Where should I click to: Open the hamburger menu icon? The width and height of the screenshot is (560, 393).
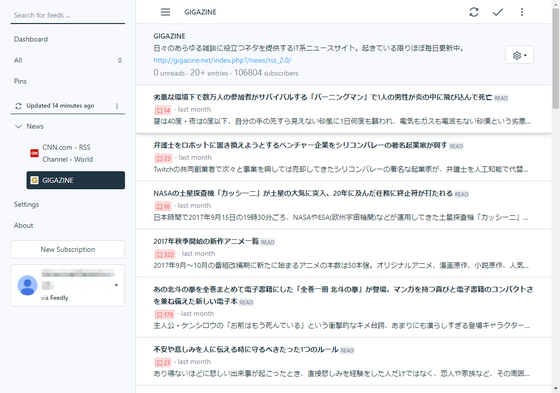pos(165,12)
